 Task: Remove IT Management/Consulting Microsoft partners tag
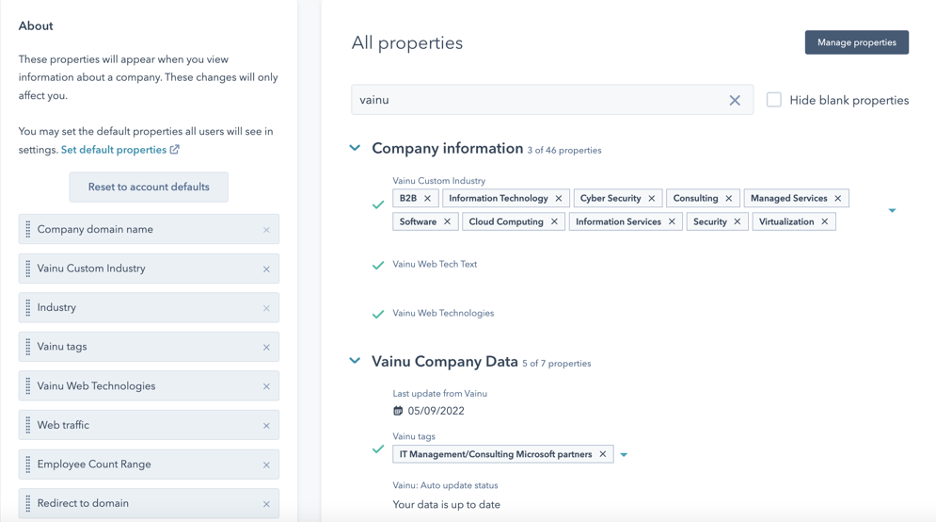(x=603, y=455)
